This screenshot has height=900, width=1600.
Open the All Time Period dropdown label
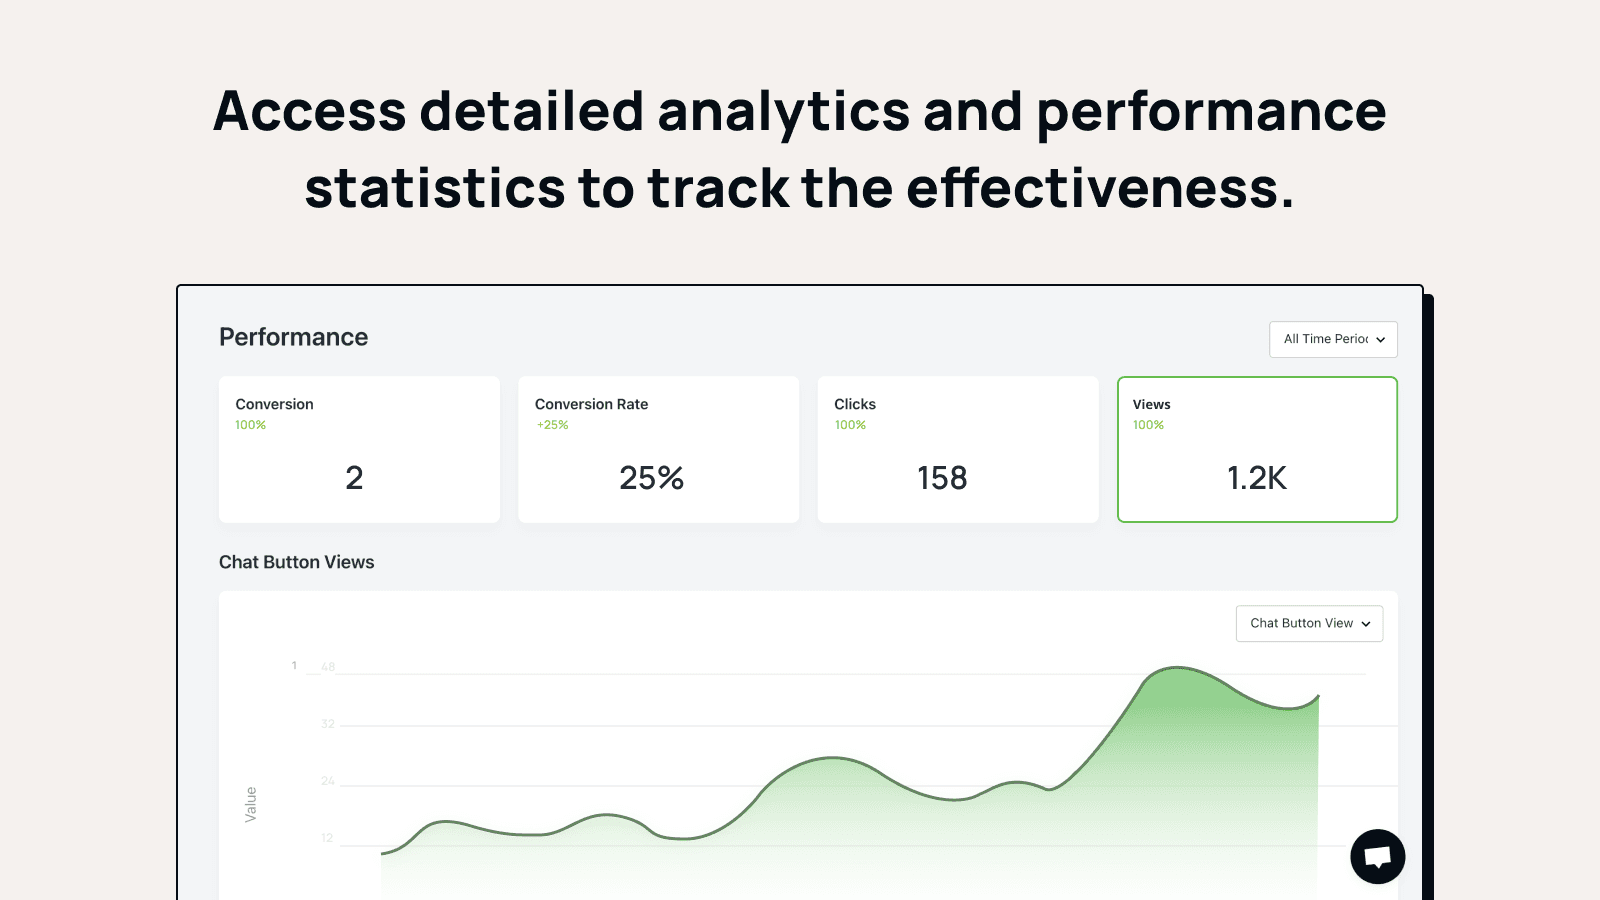(1325, 339)
